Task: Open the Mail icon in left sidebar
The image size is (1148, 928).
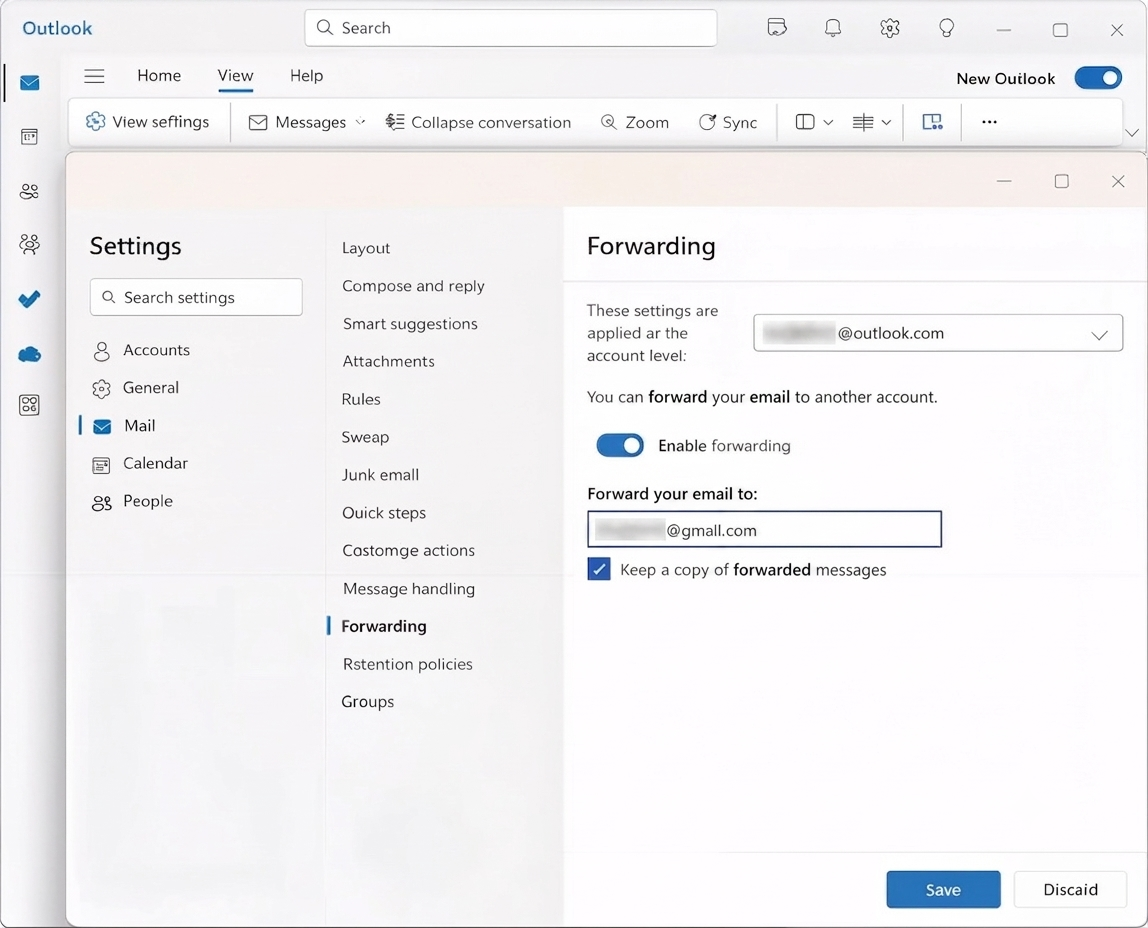Action: [x=29, y=83]
